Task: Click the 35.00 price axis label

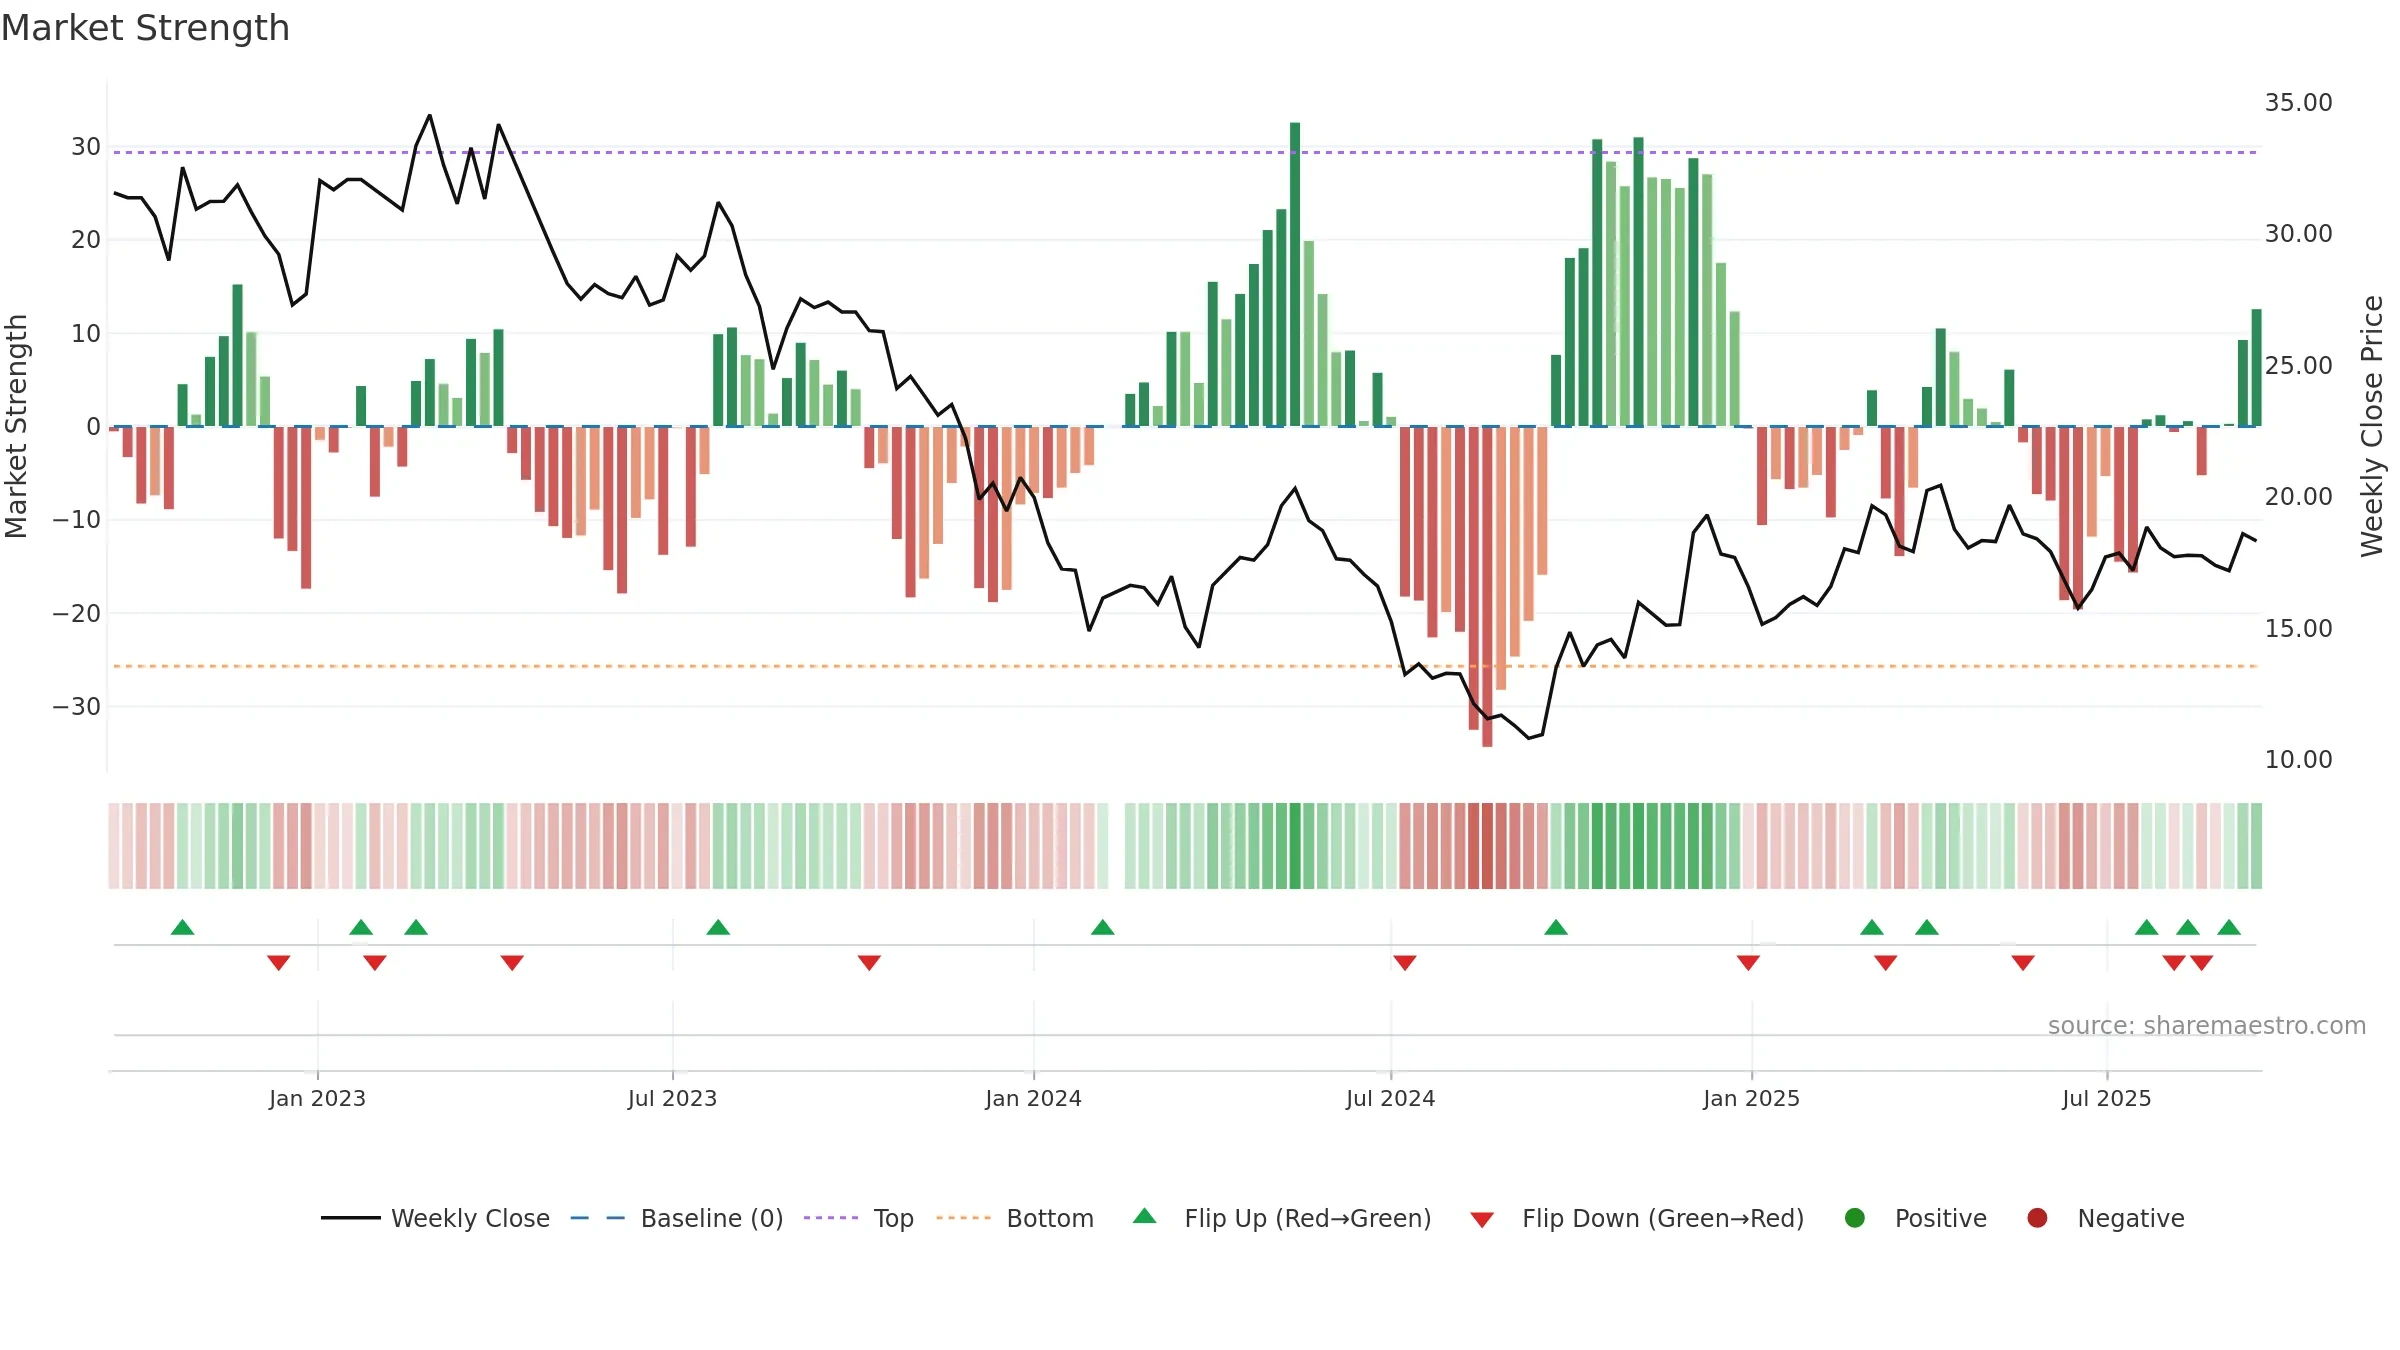Action: tap(2298, 103)
